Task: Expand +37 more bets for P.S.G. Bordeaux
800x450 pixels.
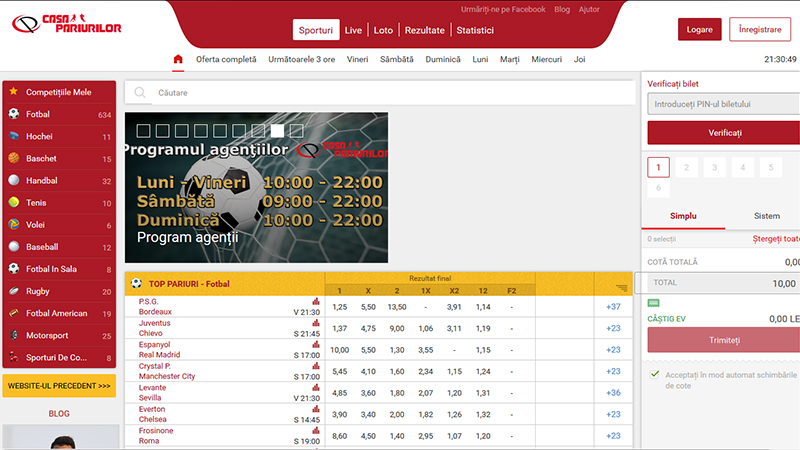Action: click(x=613, y=307)
